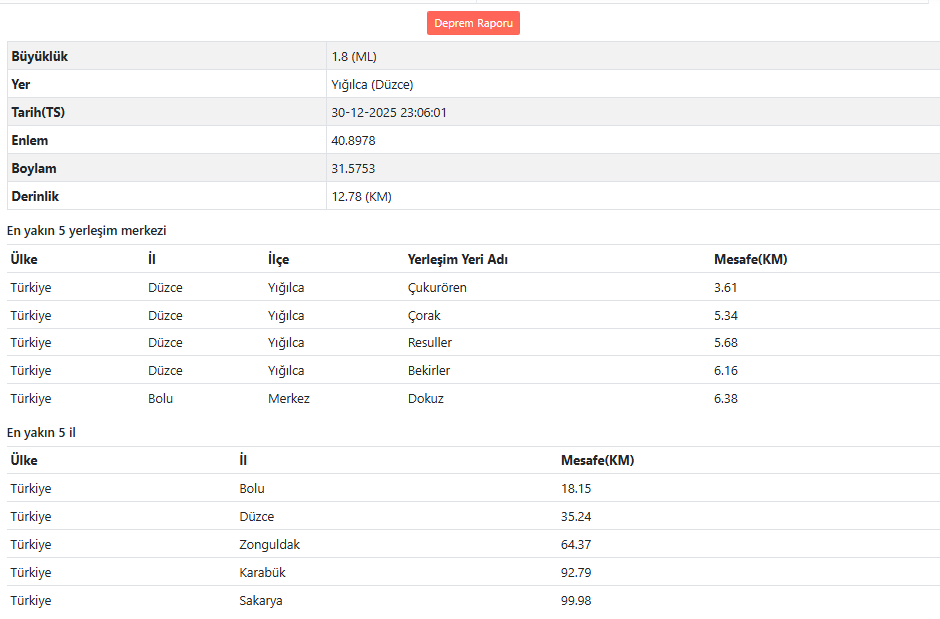Viewport: 940px width, 619px height.
Task: Click the Enlem value 40.8978
Action: 353,141
